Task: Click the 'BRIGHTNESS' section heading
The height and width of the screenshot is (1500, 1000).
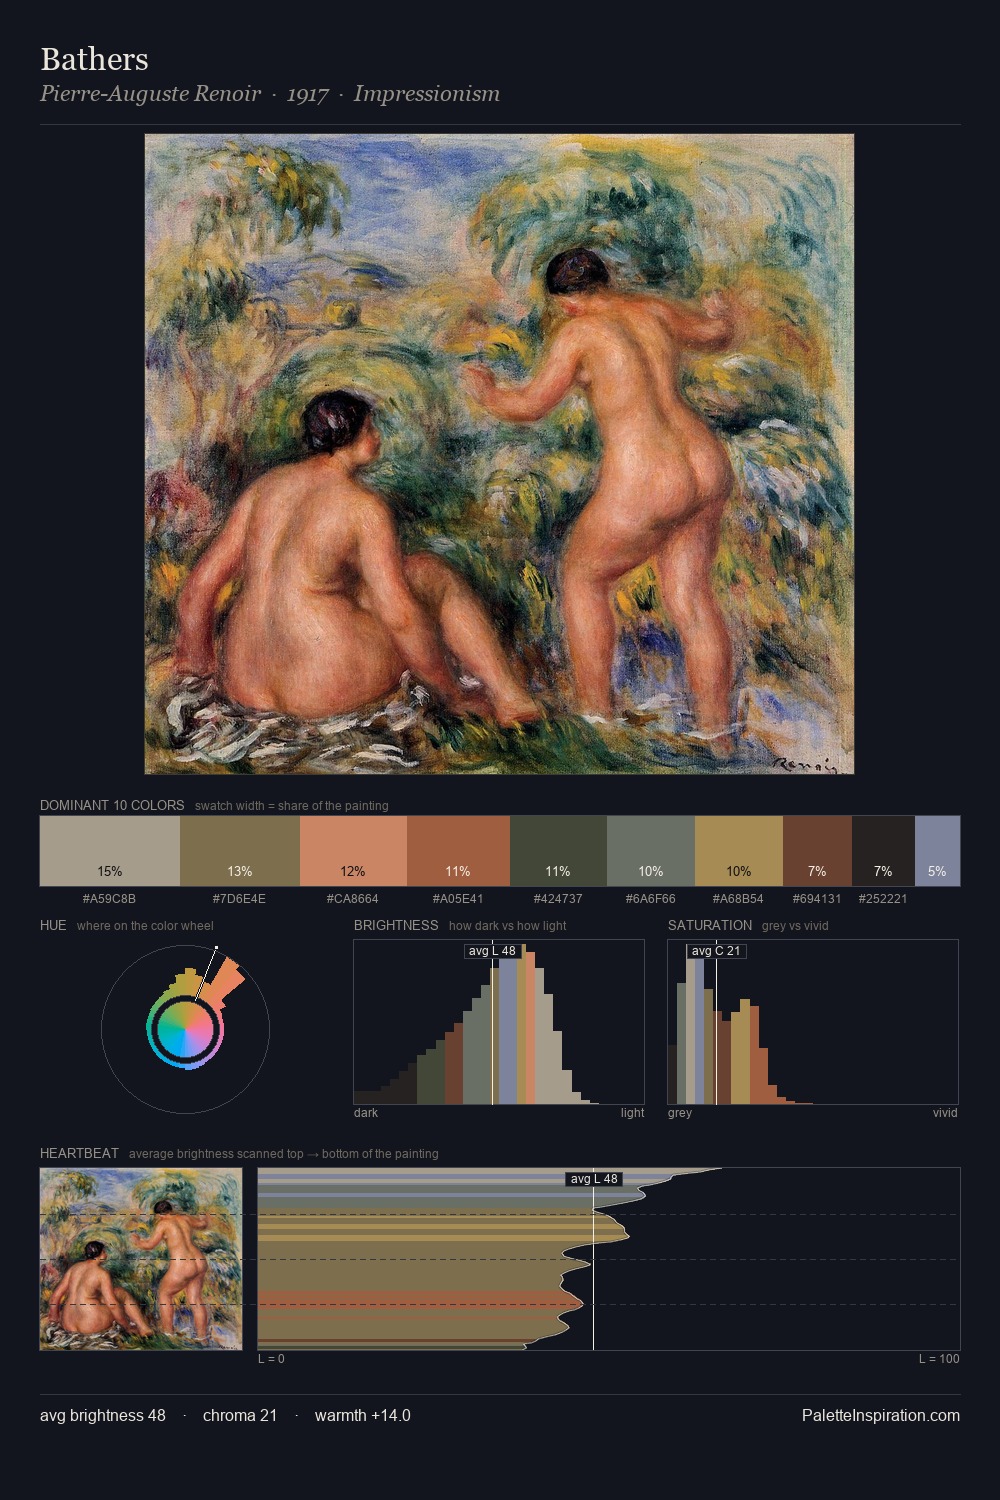Action: [396, 925]
